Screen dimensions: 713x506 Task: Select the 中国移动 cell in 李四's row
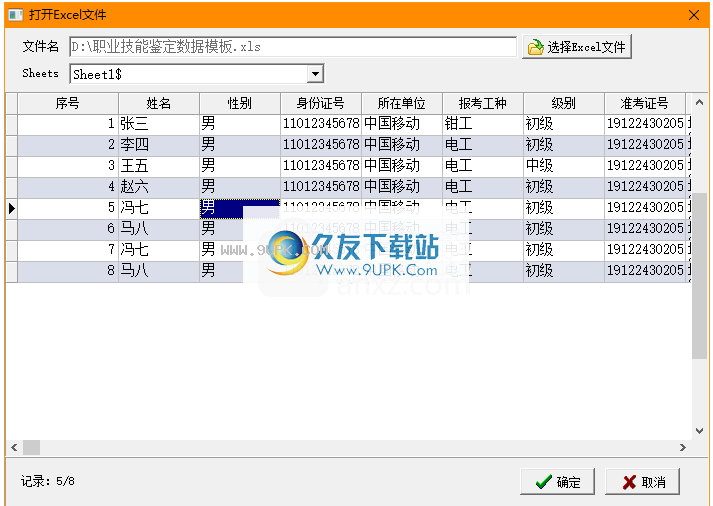(402, 145)
